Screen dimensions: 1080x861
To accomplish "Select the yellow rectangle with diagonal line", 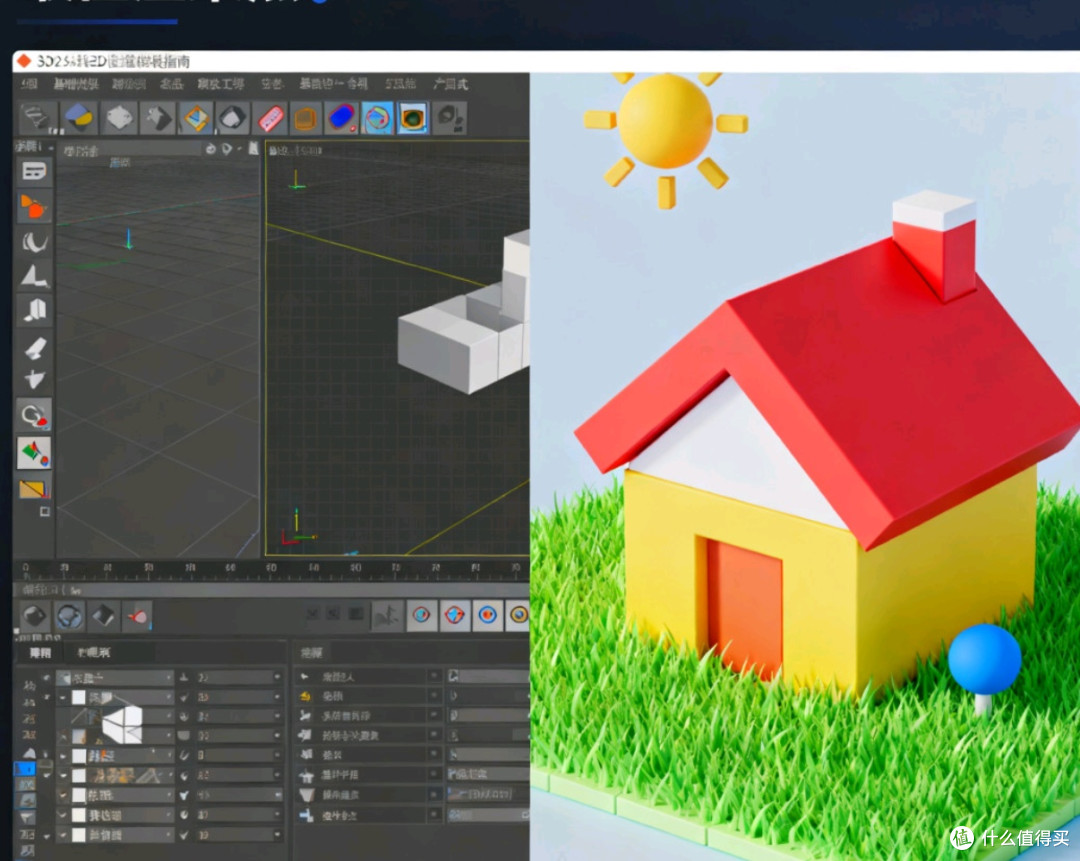I will [x=32, y=490].
